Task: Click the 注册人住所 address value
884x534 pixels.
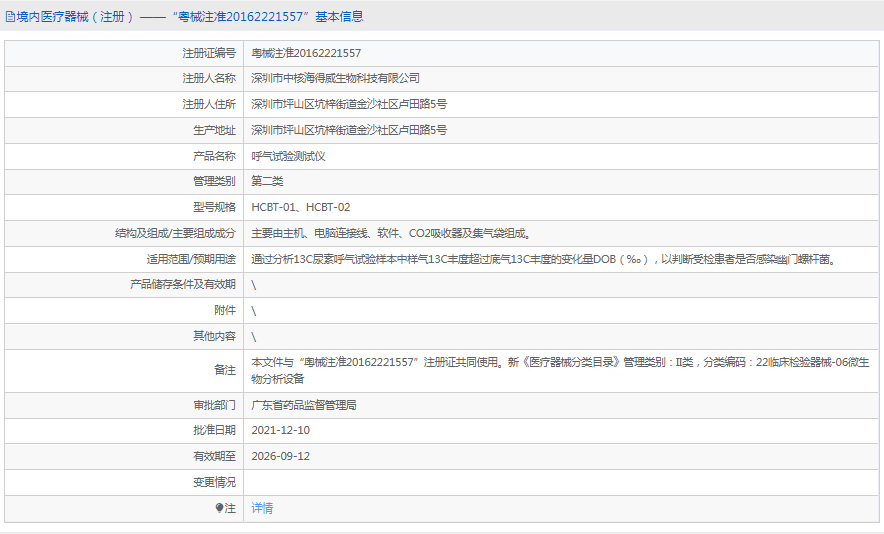Action: click(349, 104)
